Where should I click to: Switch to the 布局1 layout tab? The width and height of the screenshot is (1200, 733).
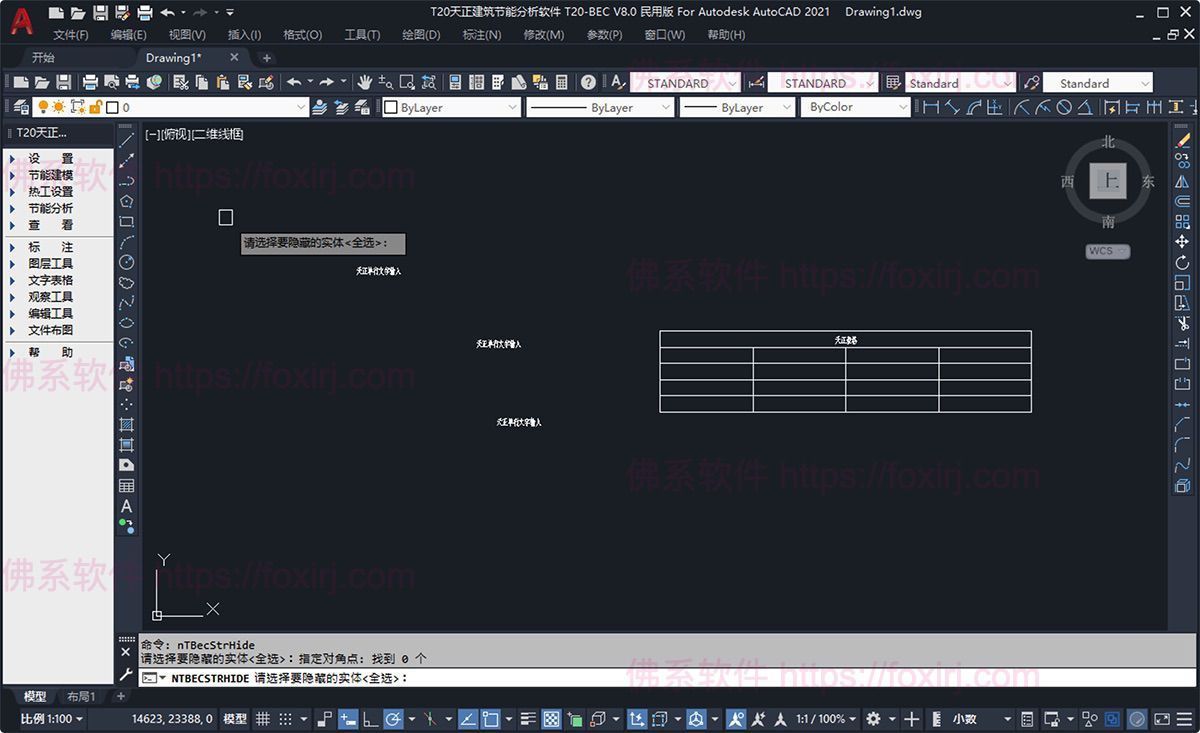tap(81, 696)
